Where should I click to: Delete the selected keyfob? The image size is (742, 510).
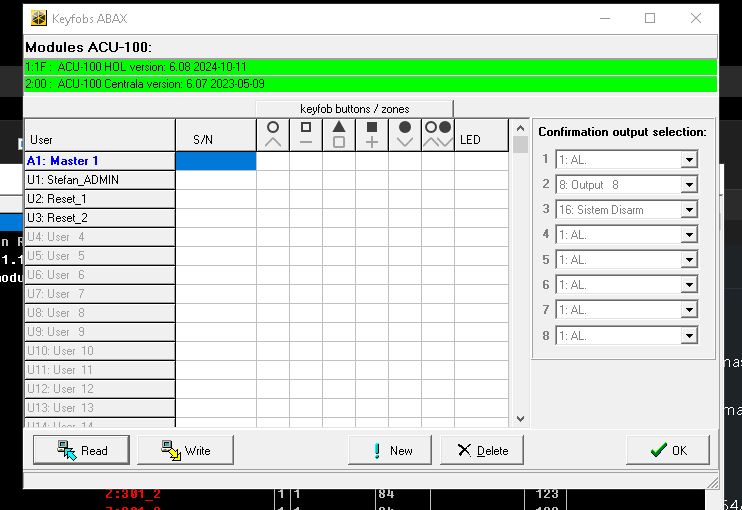tap(481, 450)
